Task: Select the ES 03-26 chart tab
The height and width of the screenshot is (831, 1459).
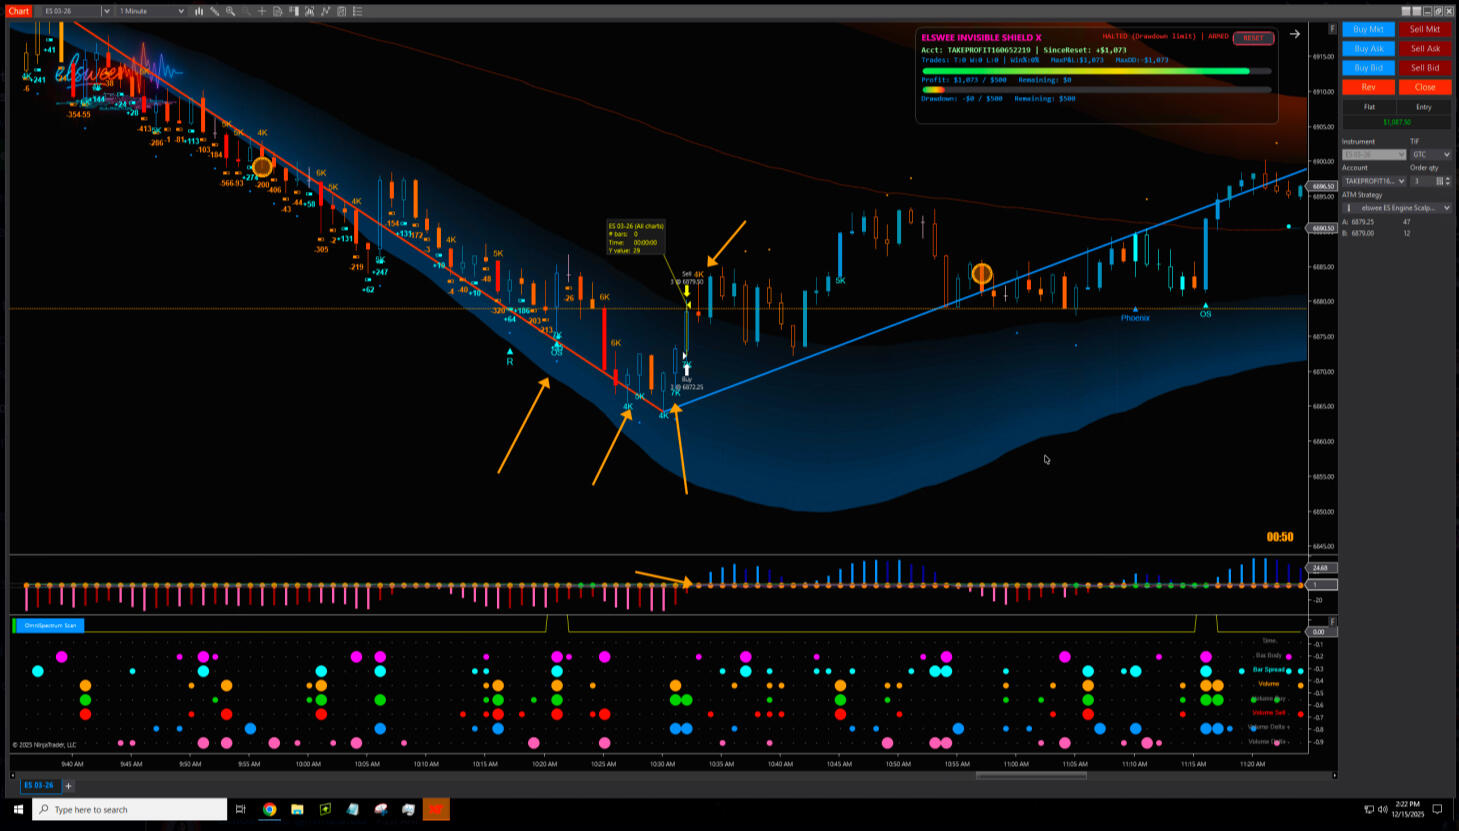Action: (38, 785)
